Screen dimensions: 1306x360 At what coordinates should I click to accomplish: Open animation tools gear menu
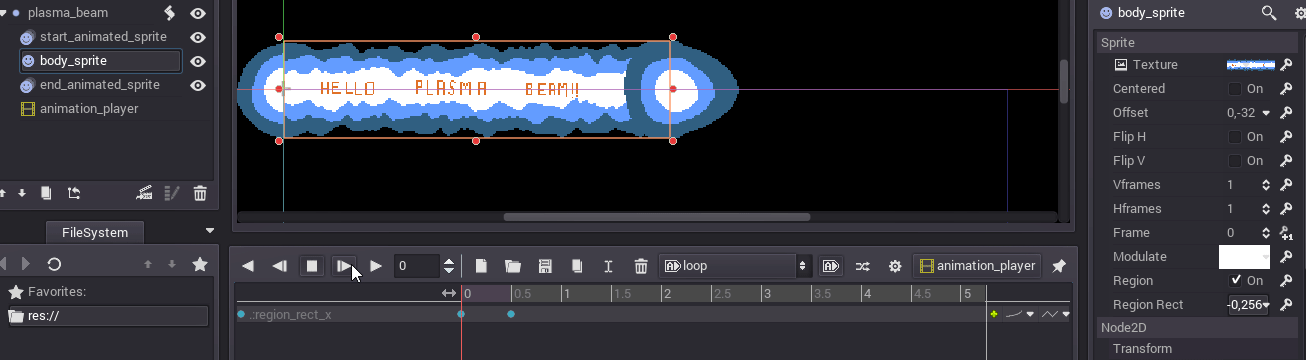[895, 266]
